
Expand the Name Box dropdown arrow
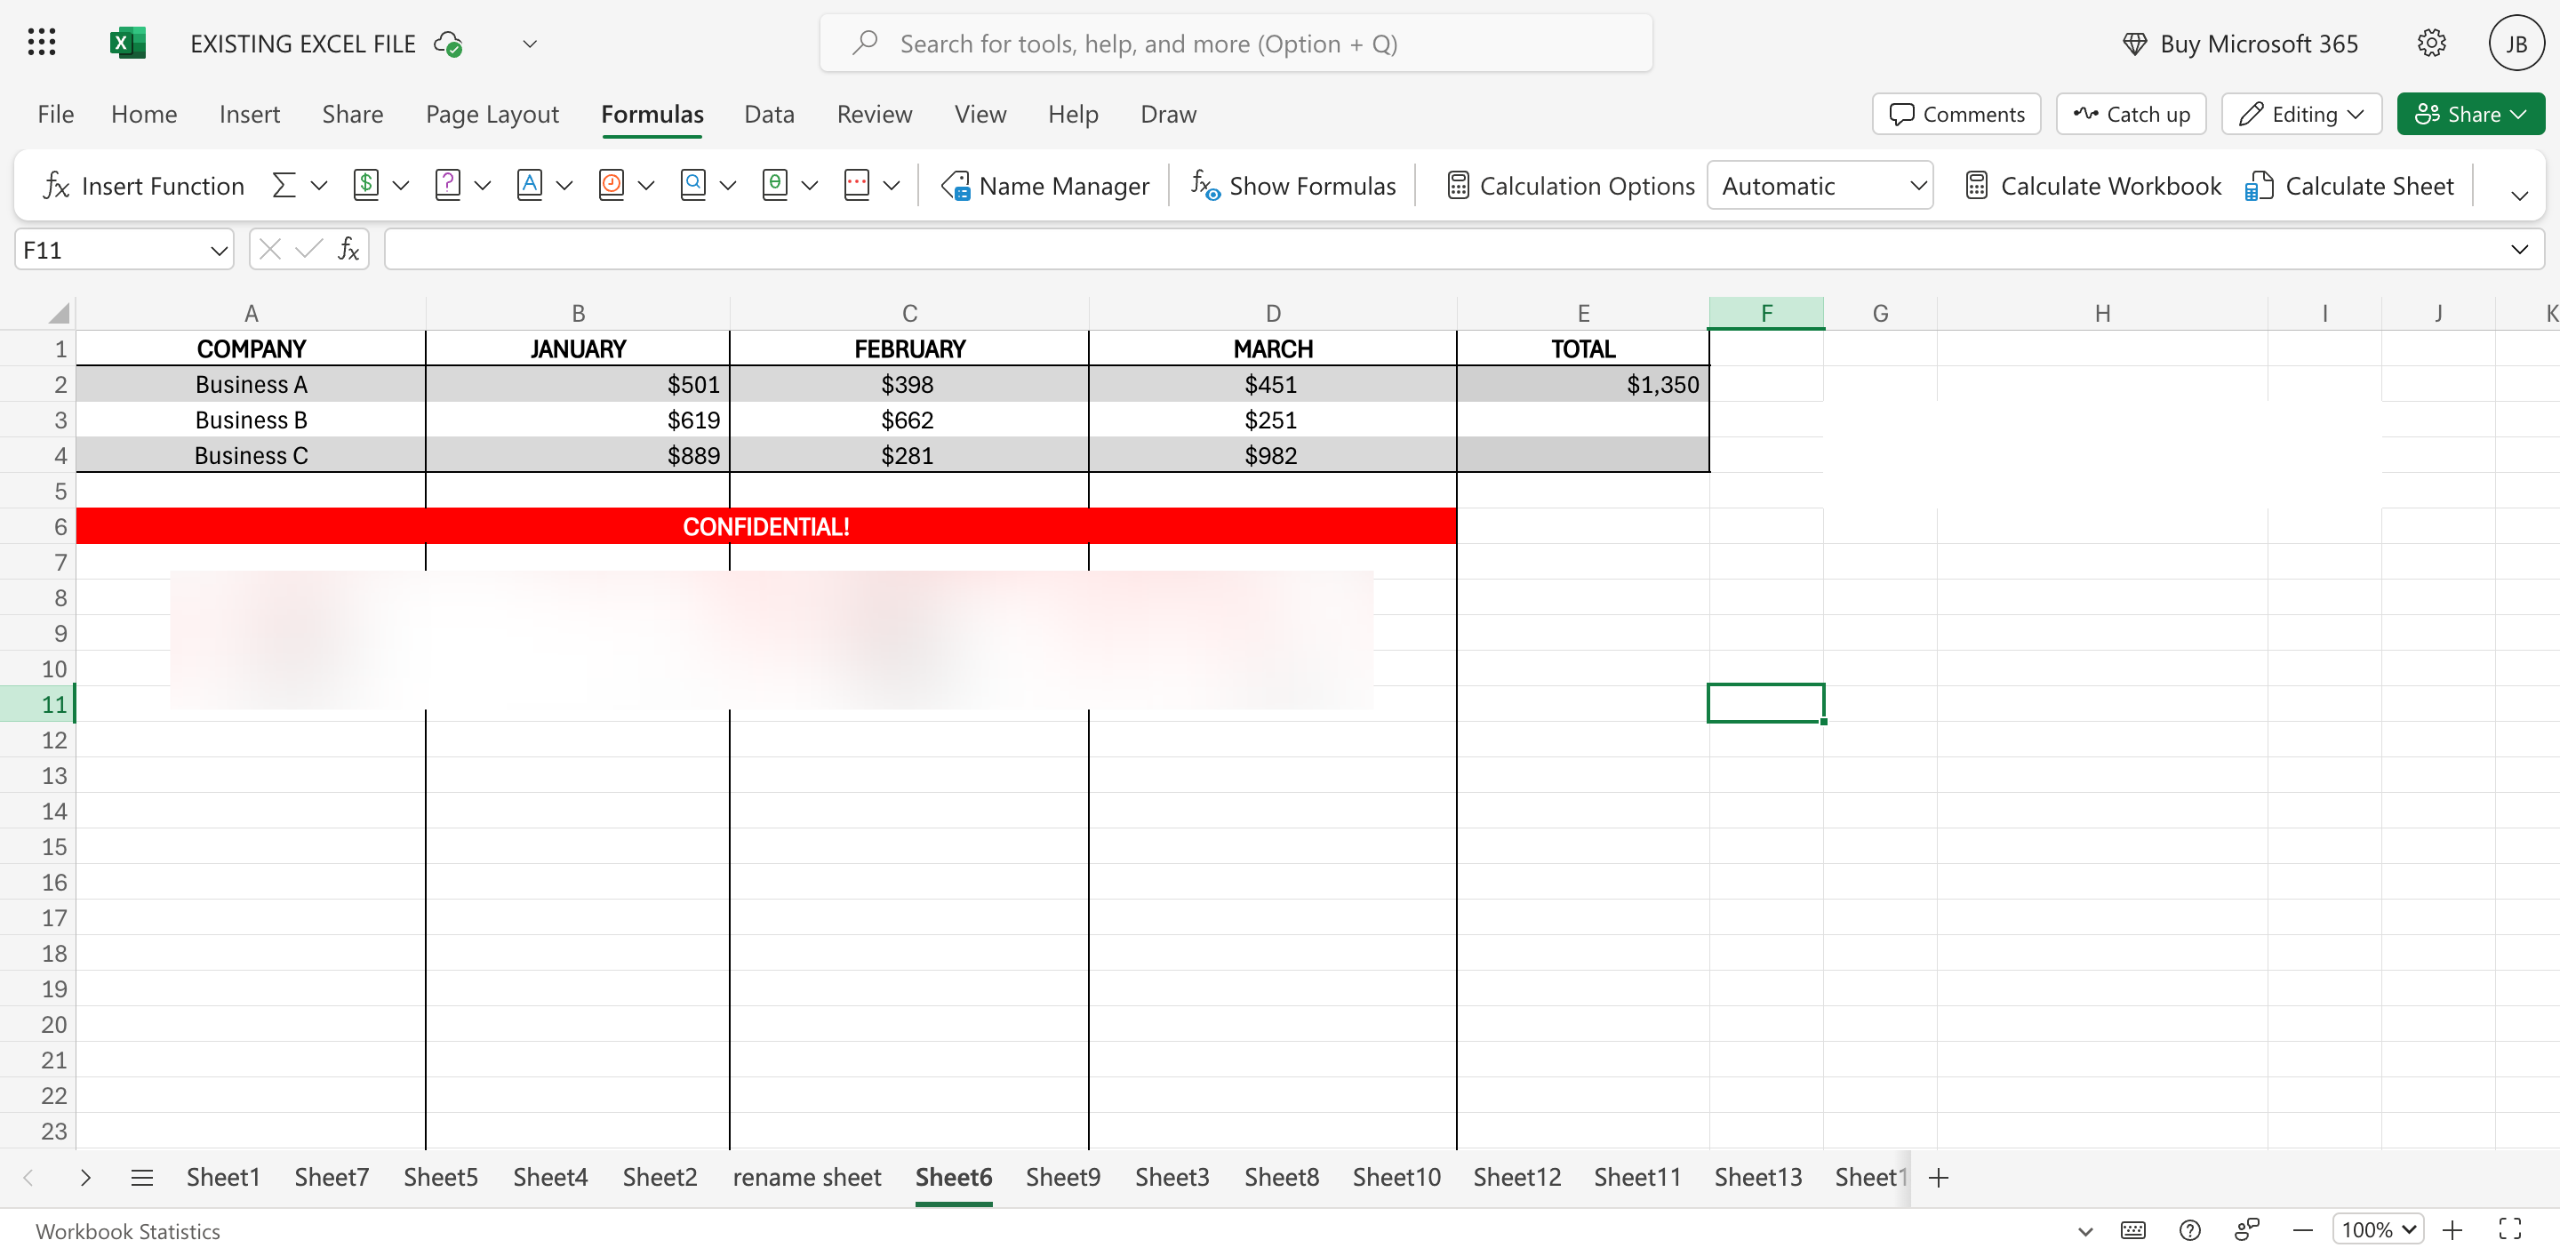[219, 250]
